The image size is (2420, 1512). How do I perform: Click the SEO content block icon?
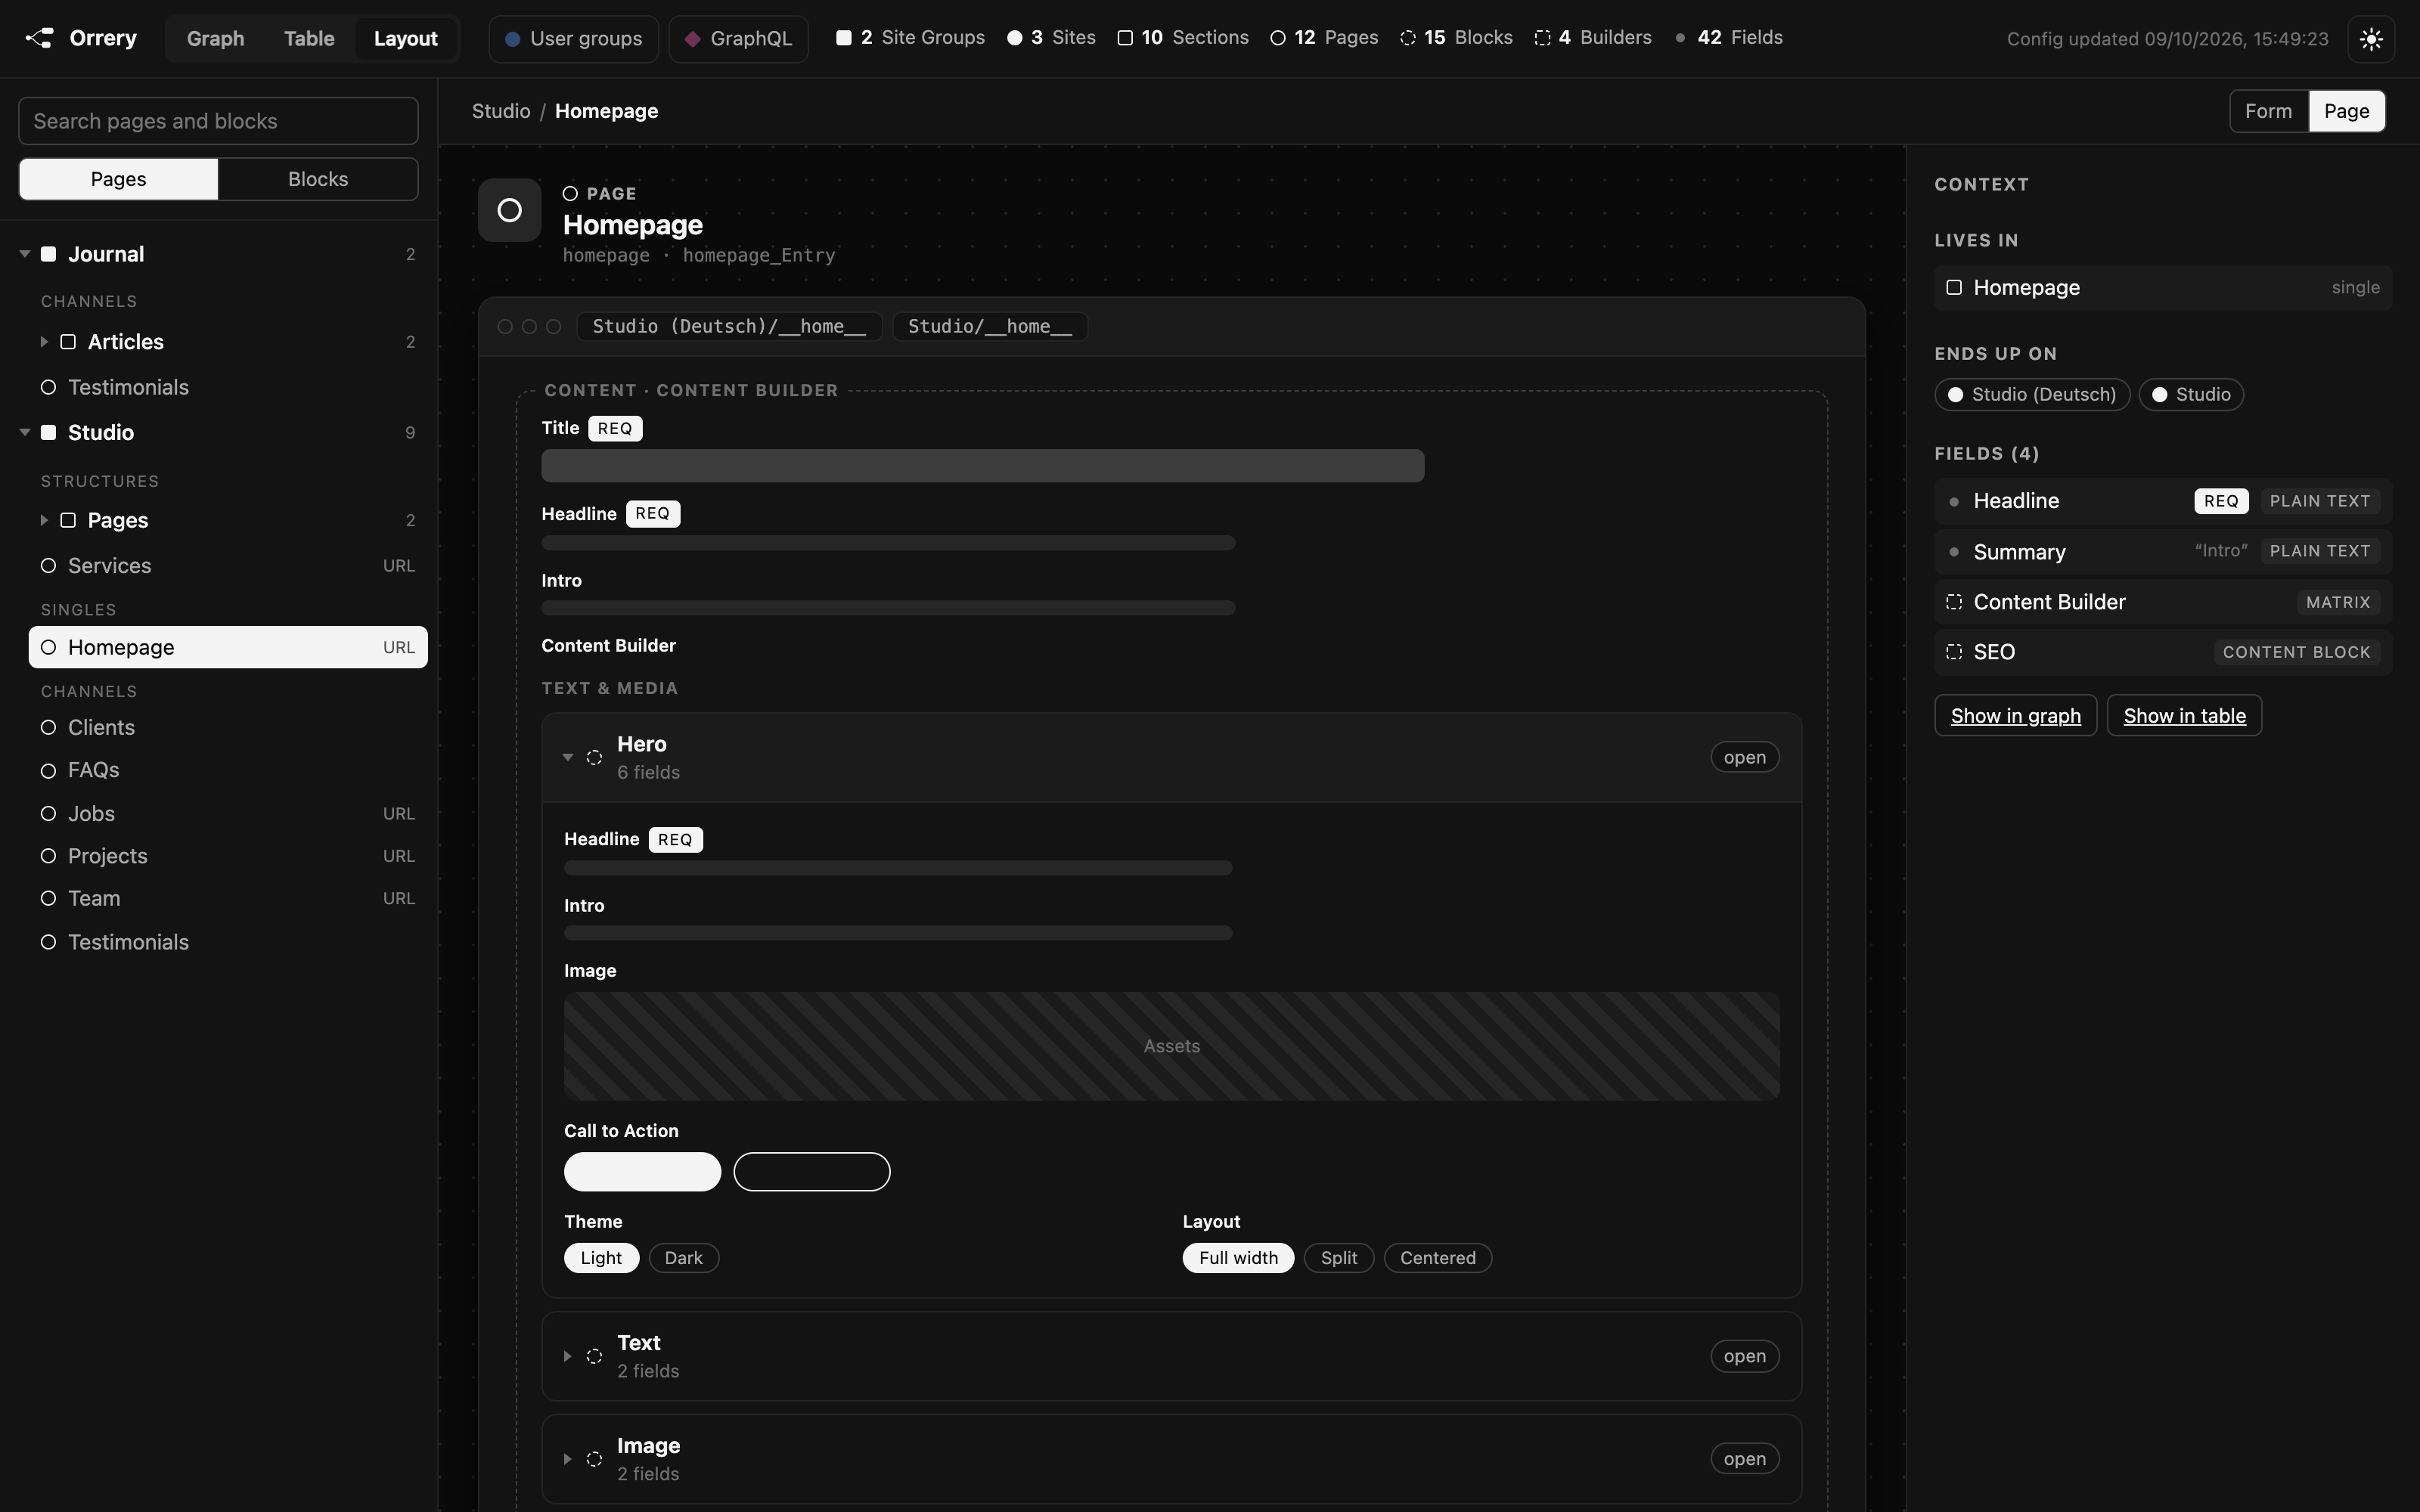click(x=1954, y=652)
